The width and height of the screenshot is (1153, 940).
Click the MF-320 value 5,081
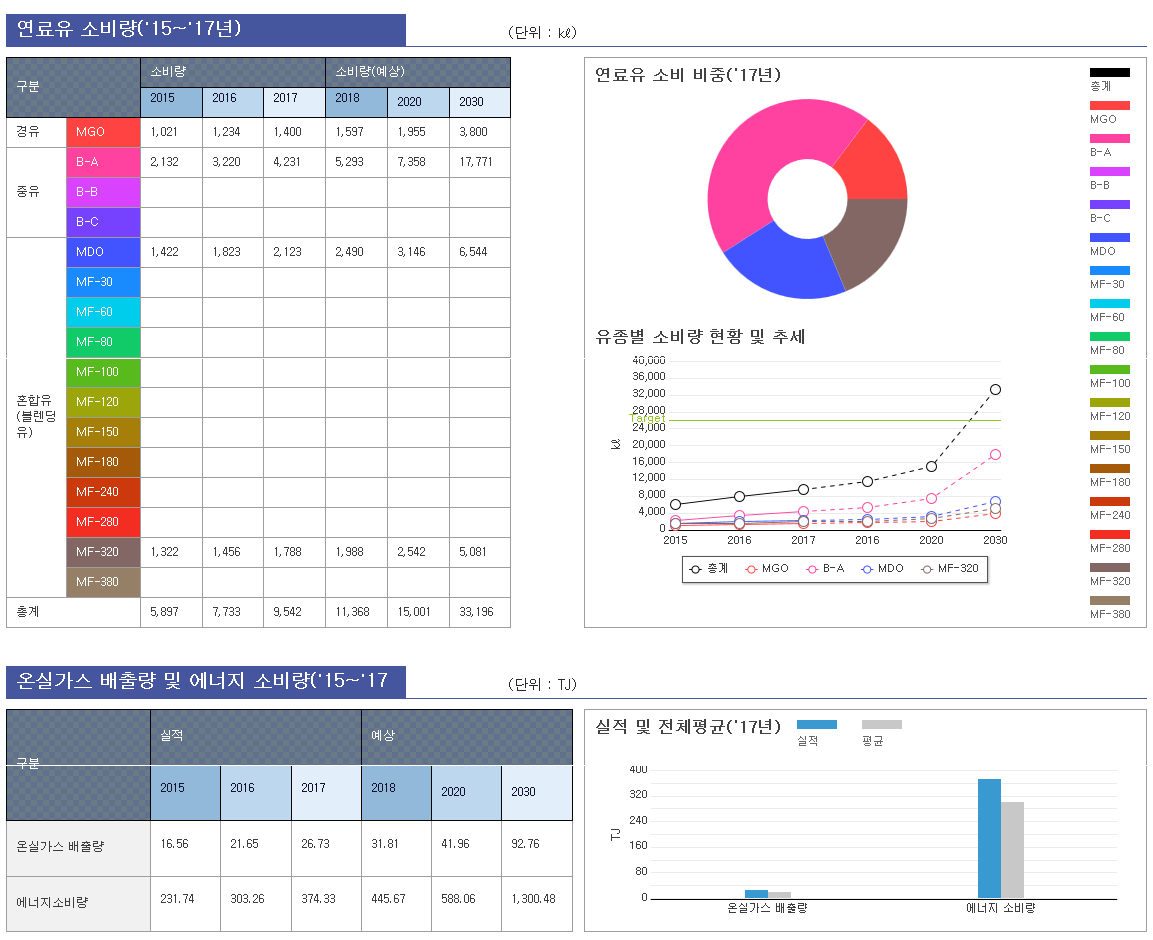(x=473, y=552)
